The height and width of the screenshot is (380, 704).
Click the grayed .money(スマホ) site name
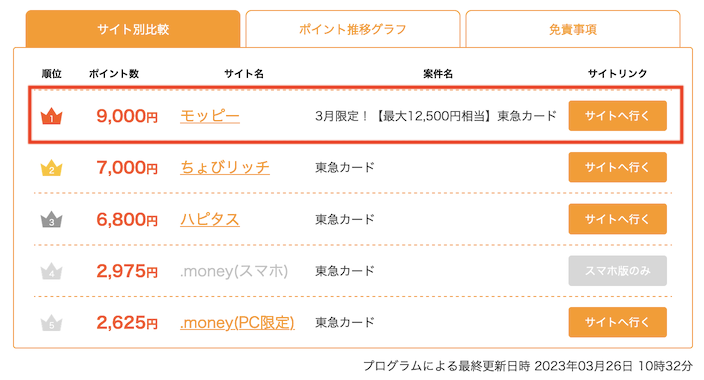(x=234, y=271)
